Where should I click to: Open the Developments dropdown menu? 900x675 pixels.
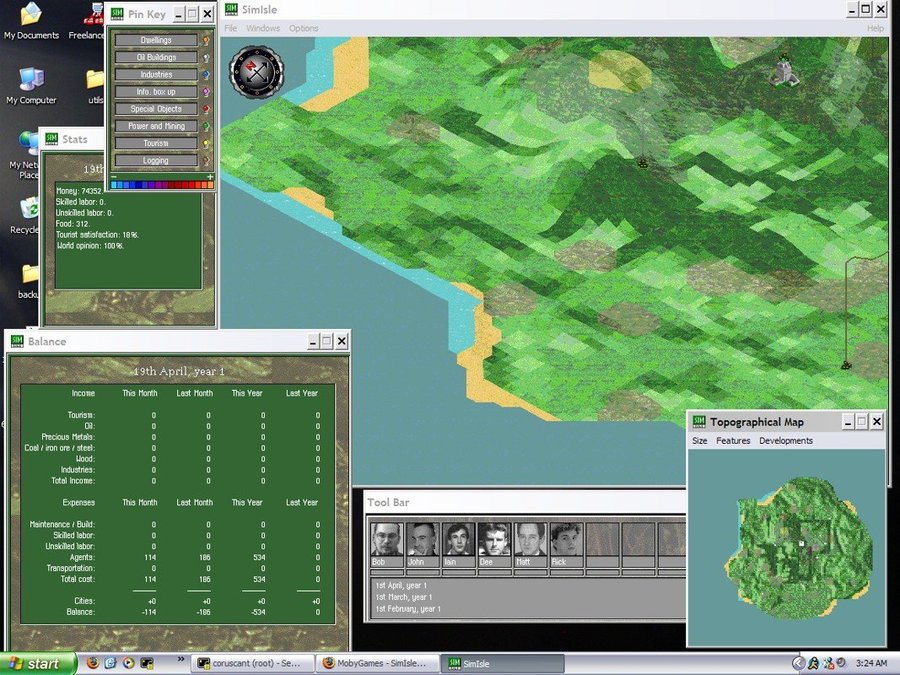point(785,441)
